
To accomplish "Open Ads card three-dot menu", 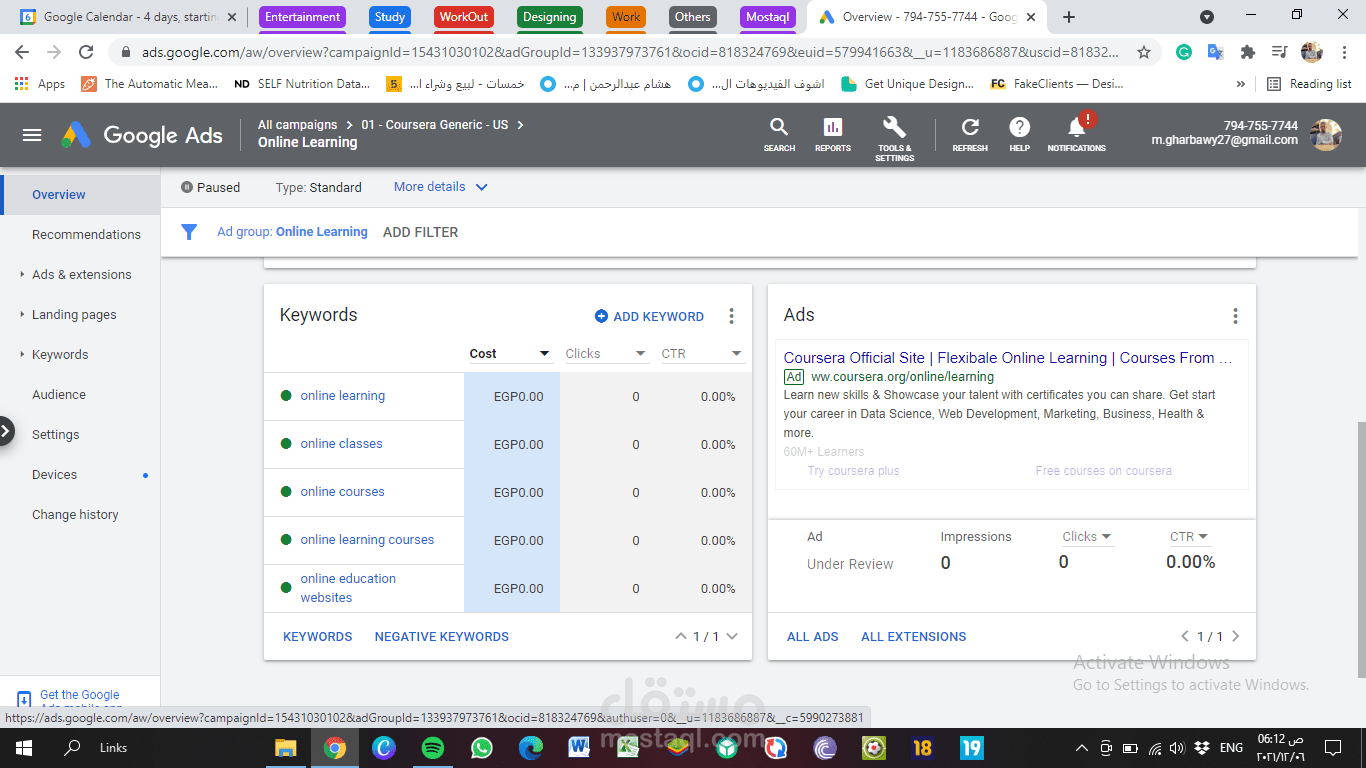I will [1235, 316].
